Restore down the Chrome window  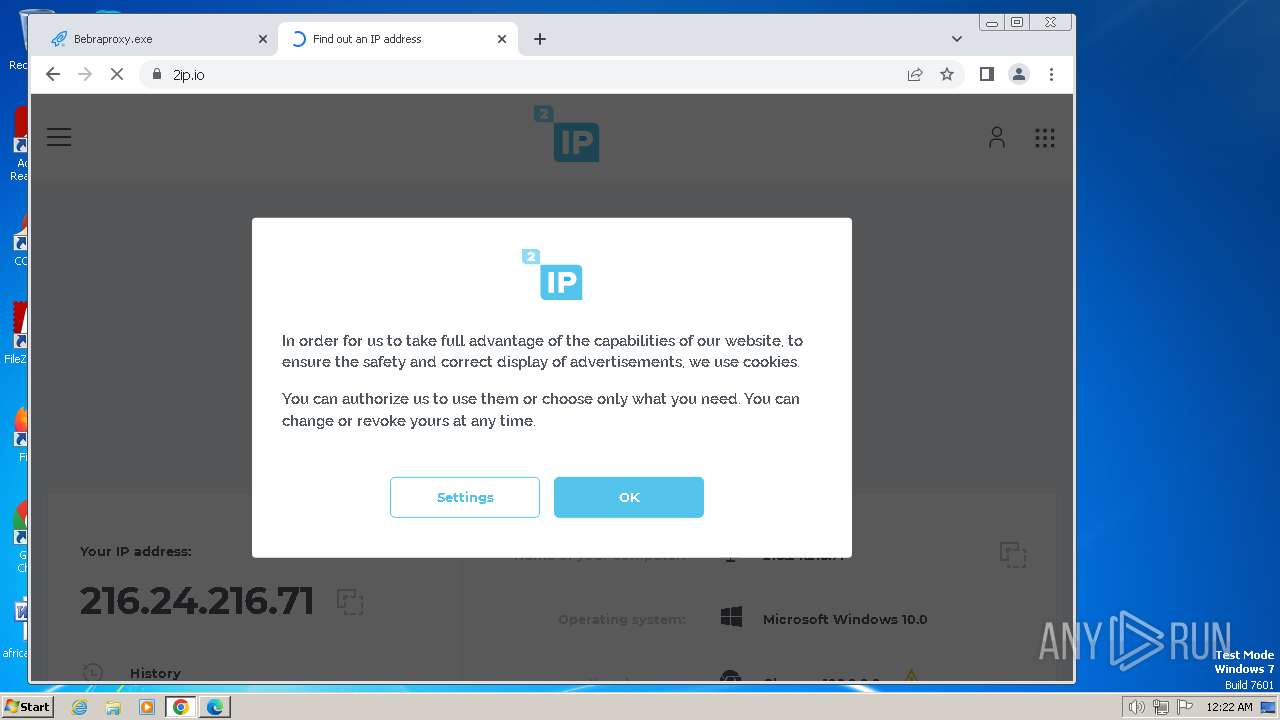tap(1017, 22)
